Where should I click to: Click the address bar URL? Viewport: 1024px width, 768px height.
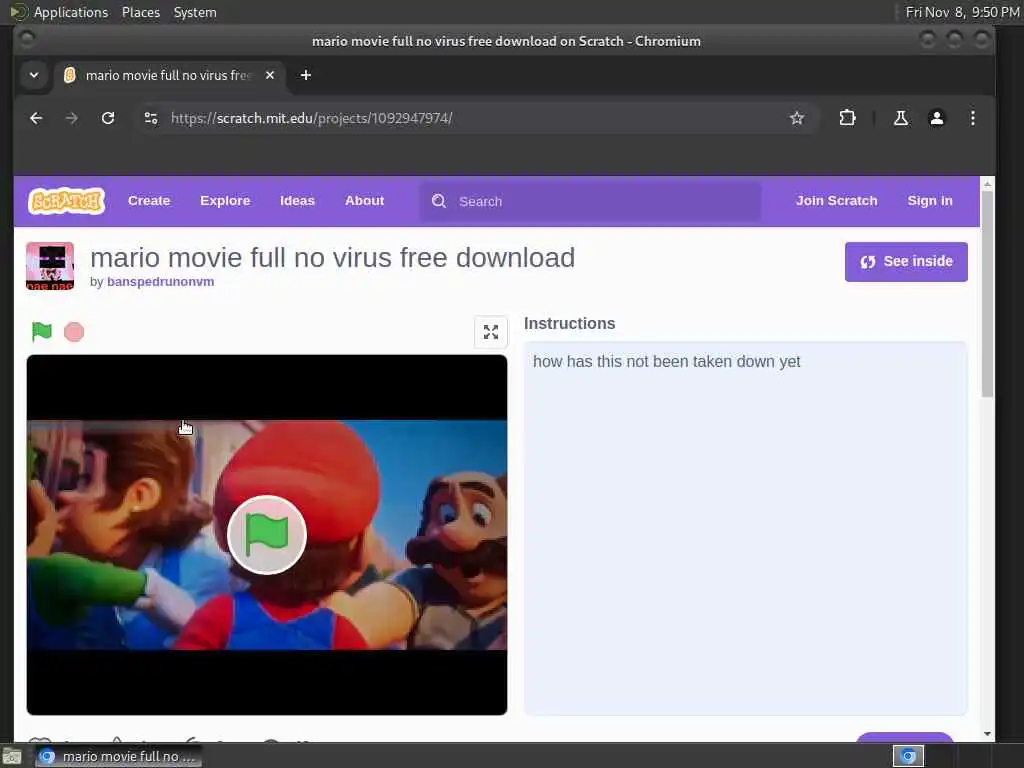[312, 118]
